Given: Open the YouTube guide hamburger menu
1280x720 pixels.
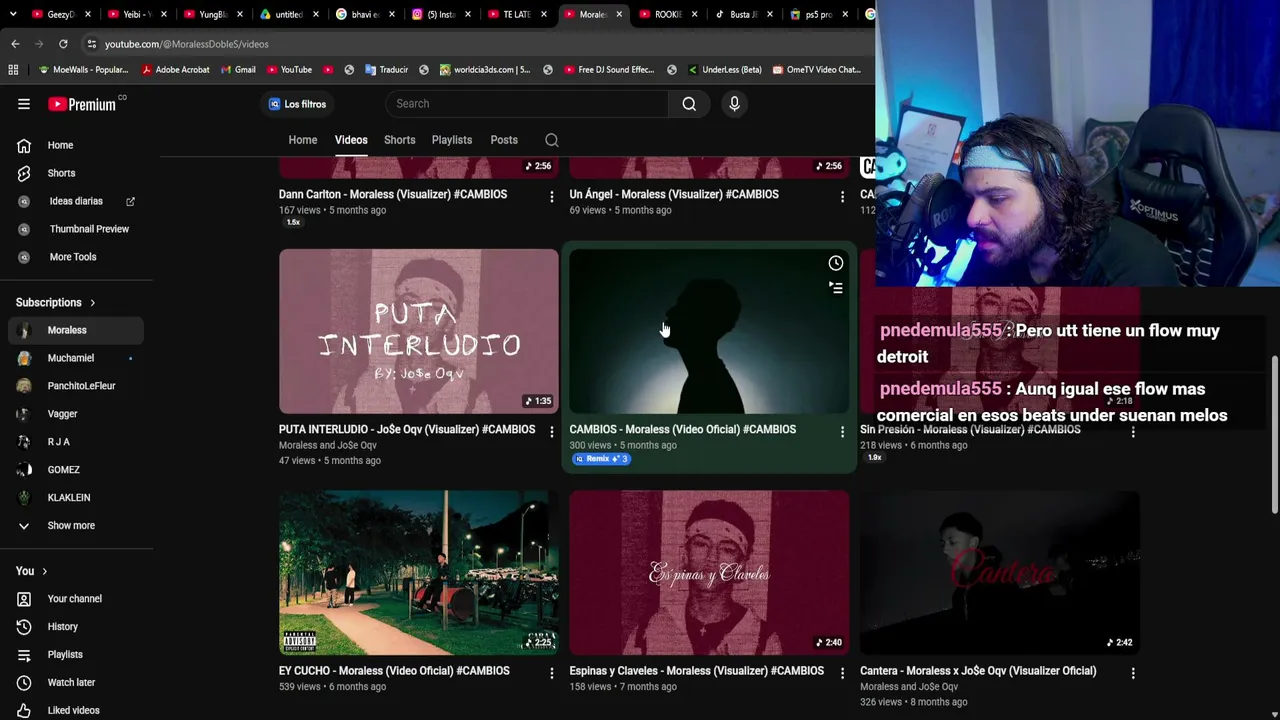Looking at the screenshot, I should click(24, 104).
